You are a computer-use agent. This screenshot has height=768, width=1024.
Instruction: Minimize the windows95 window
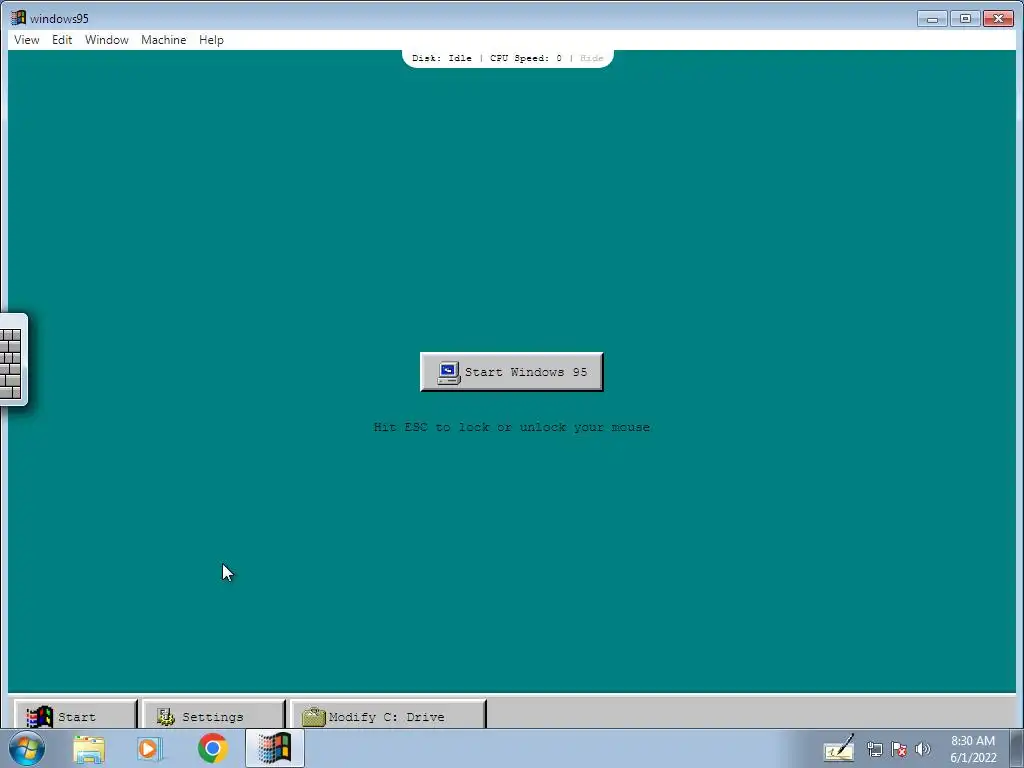click(932, 19)
